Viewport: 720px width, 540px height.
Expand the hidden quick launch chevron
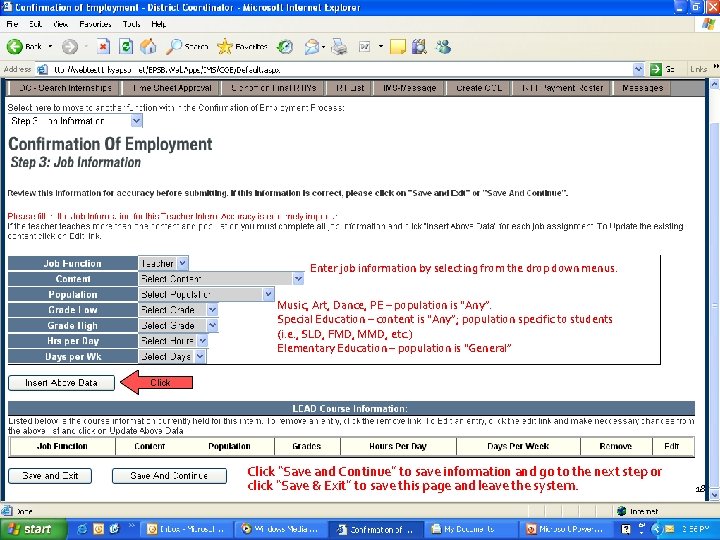pyautogui.click(x=131, y=525)
